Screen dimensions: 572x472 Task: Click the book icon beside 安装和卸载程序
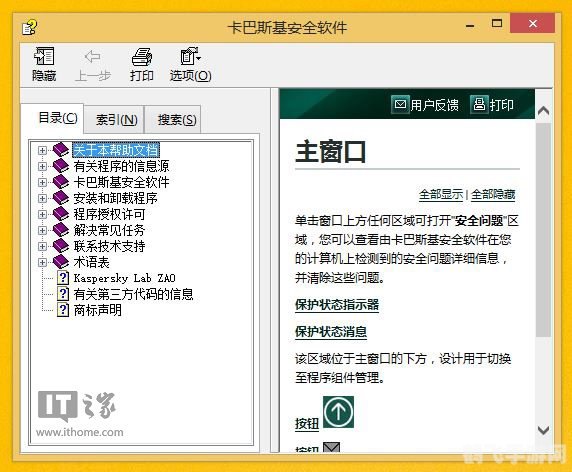pyautogui.click(x=61, y=198)
